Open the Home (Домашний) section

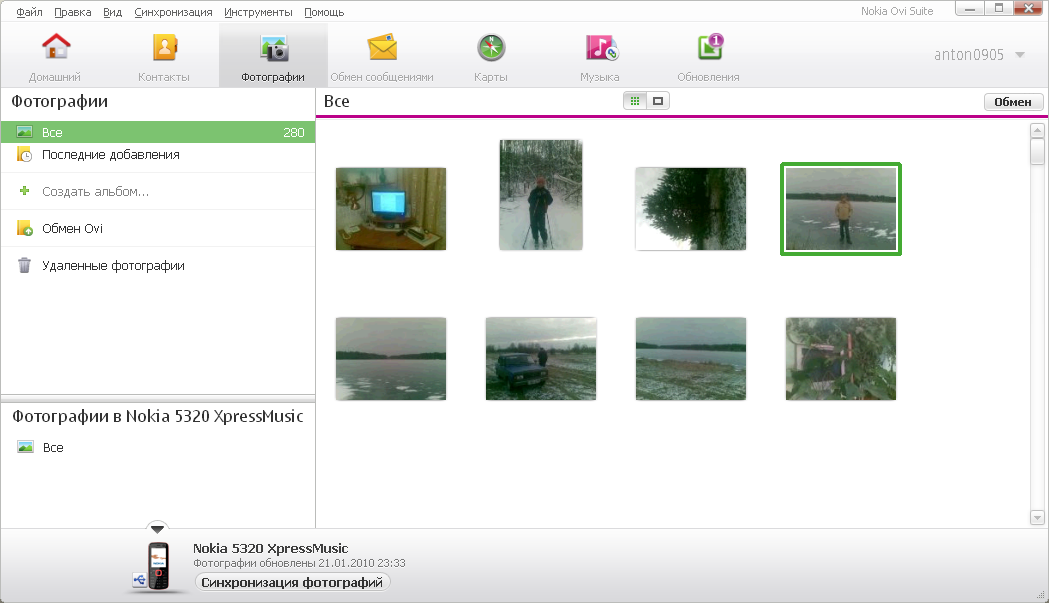pos(55,58)
